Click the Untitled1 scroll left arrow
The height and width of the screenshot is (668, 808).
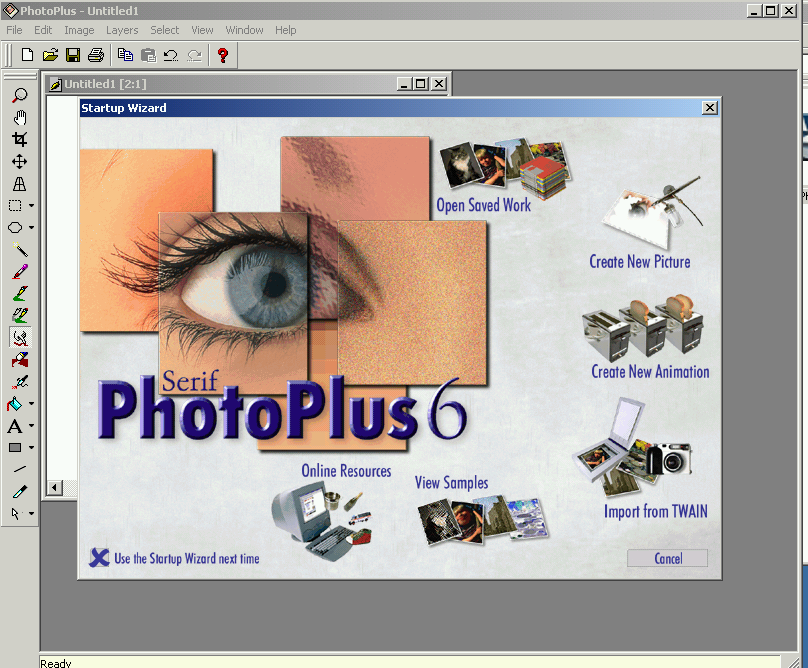click(x=54, y=487)
